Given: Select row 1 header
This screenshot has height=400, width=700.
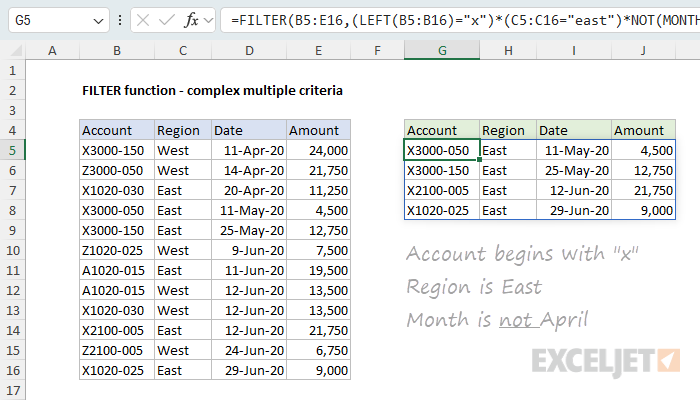Looking at the screenshot, I should point(12,71).
